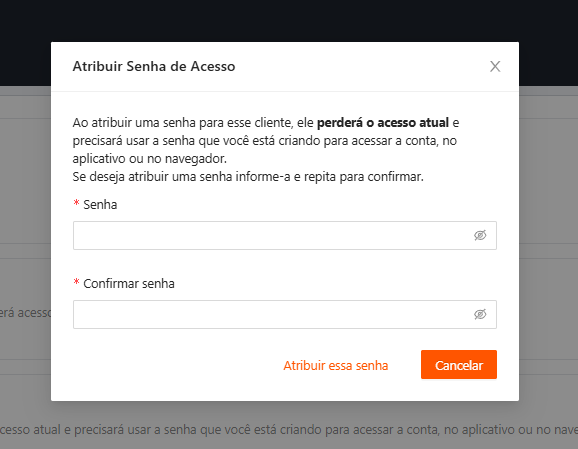Image resolution: width=578 pixels, height=449 pixels.
Task: Click the dialog title Atribuir Senha de Acesso
Action: tap(154, 66)
